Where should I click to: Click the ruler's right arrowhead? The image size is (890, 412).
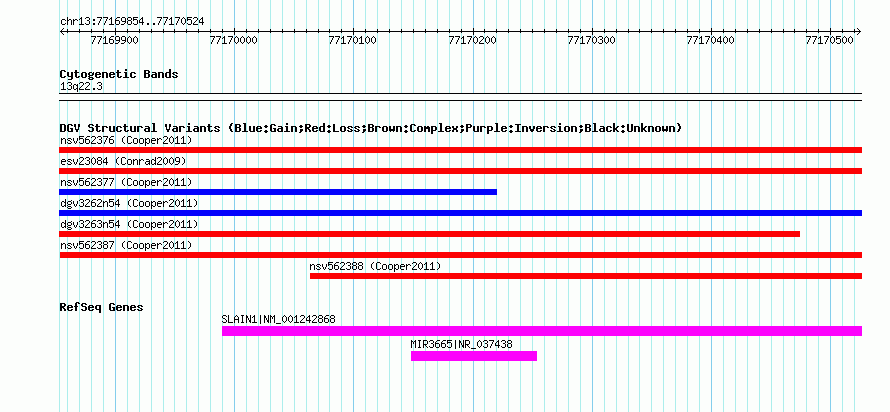859,31
